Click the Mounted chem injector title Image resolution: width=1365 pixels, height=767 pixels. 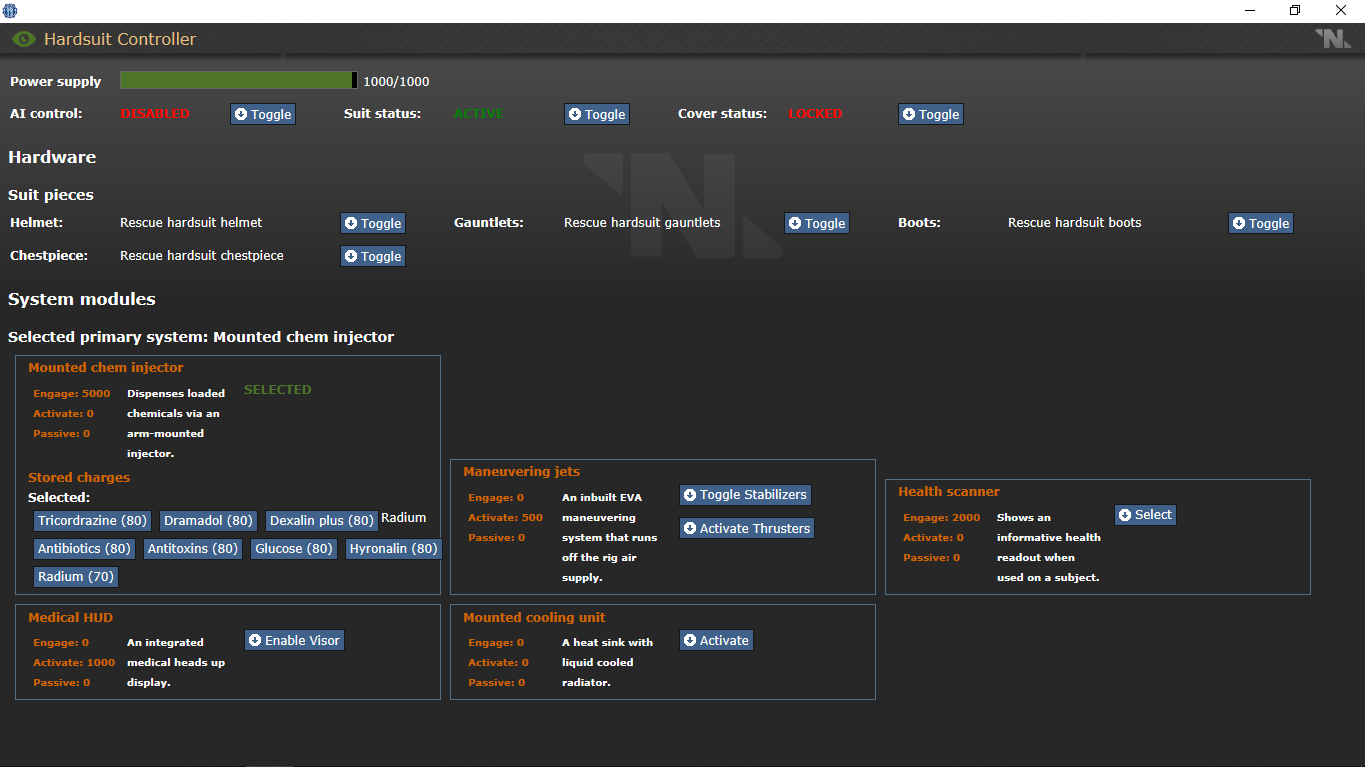click(x=106, y=367)
